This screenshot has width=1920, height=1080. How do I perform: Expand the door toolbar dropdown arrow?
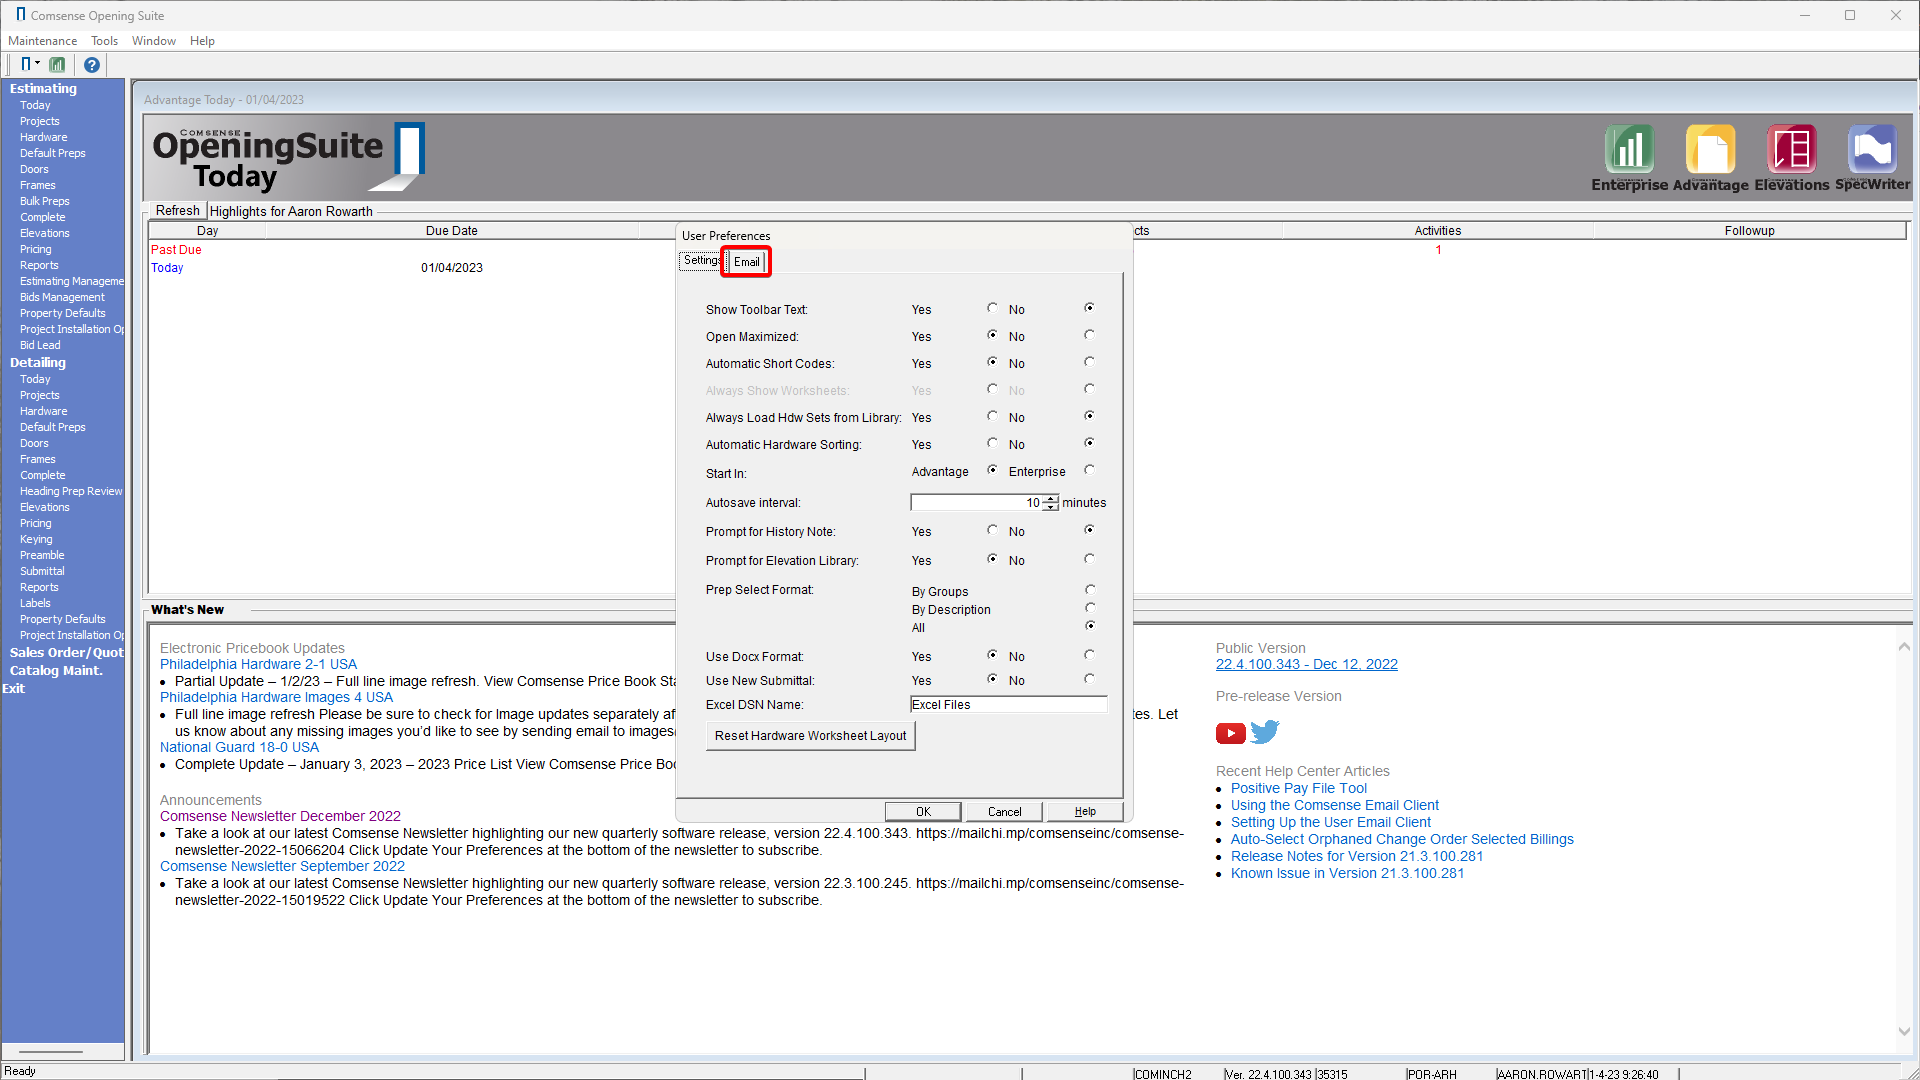pos(38,64)
